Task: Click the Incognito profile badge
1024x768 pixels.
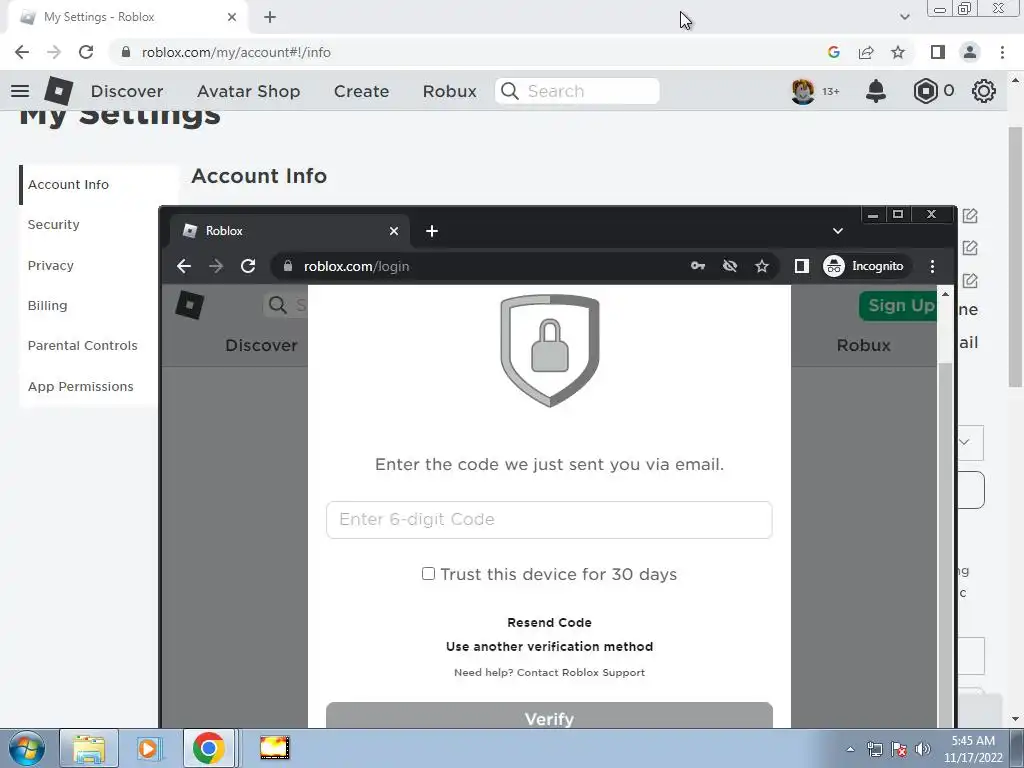Action: pos(864,266)
